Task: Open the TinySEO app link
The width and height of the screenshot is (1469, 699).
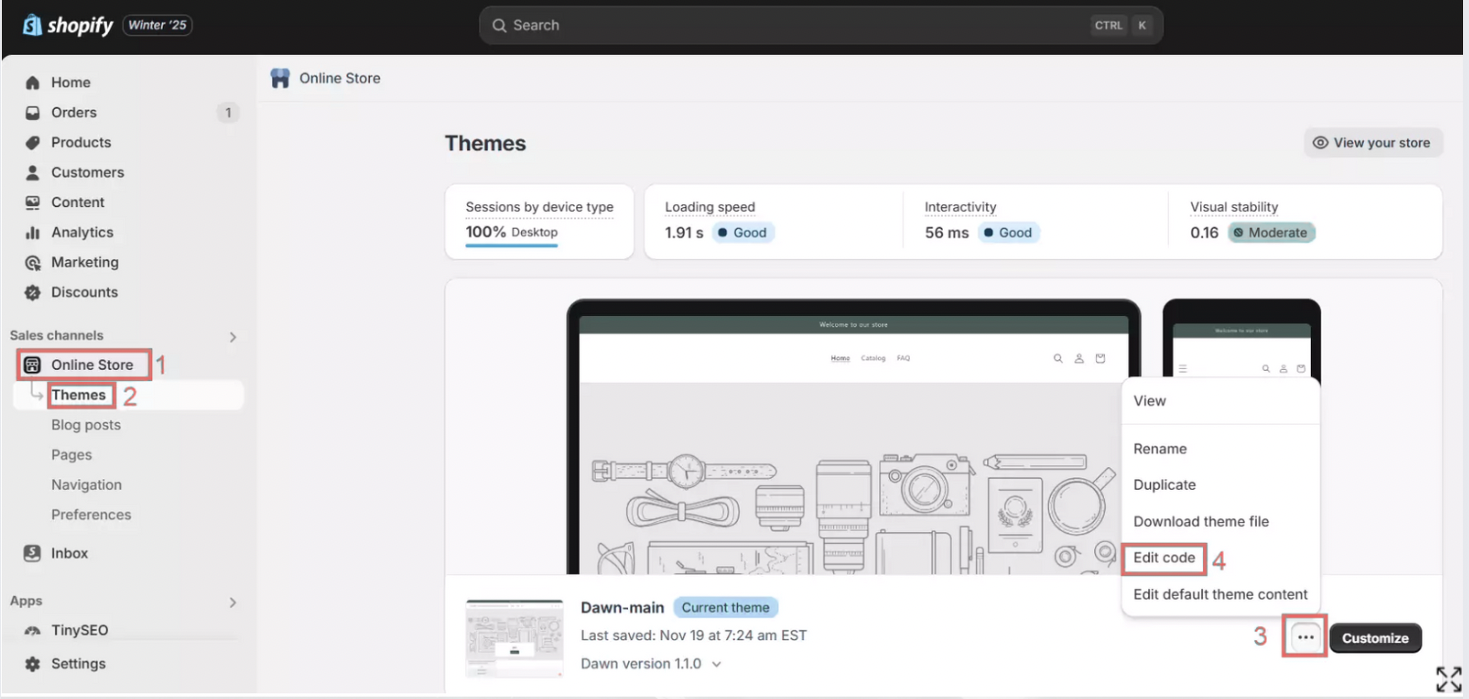Action: [80, 630]
